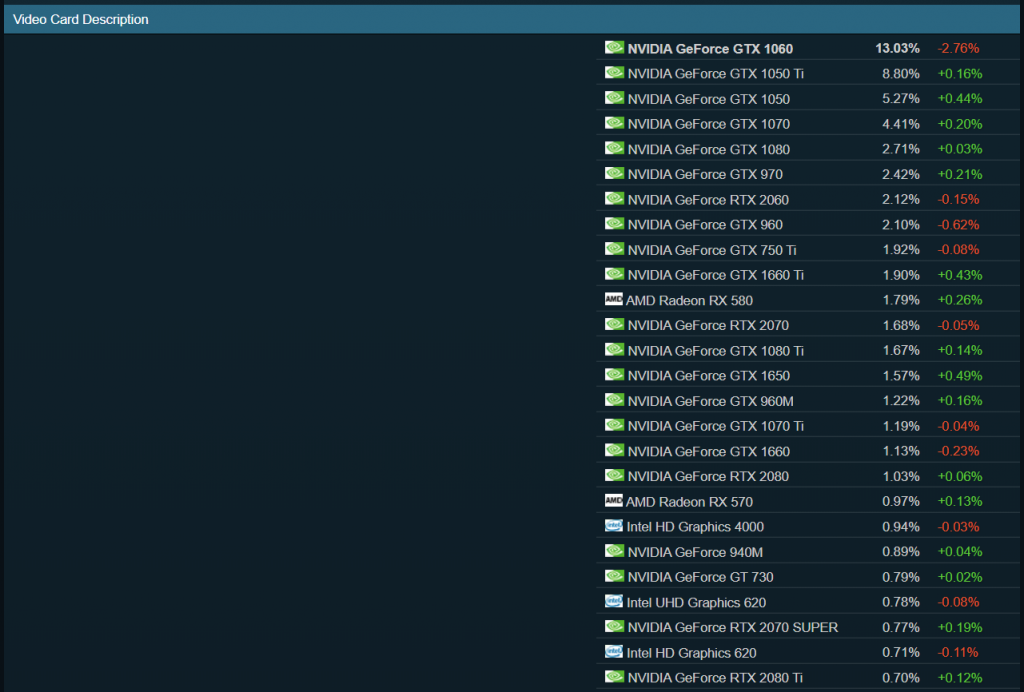Click the NVIDIA logo beside RTX 2080 Ti
The image size is (1024, 692).
[614, 676]
